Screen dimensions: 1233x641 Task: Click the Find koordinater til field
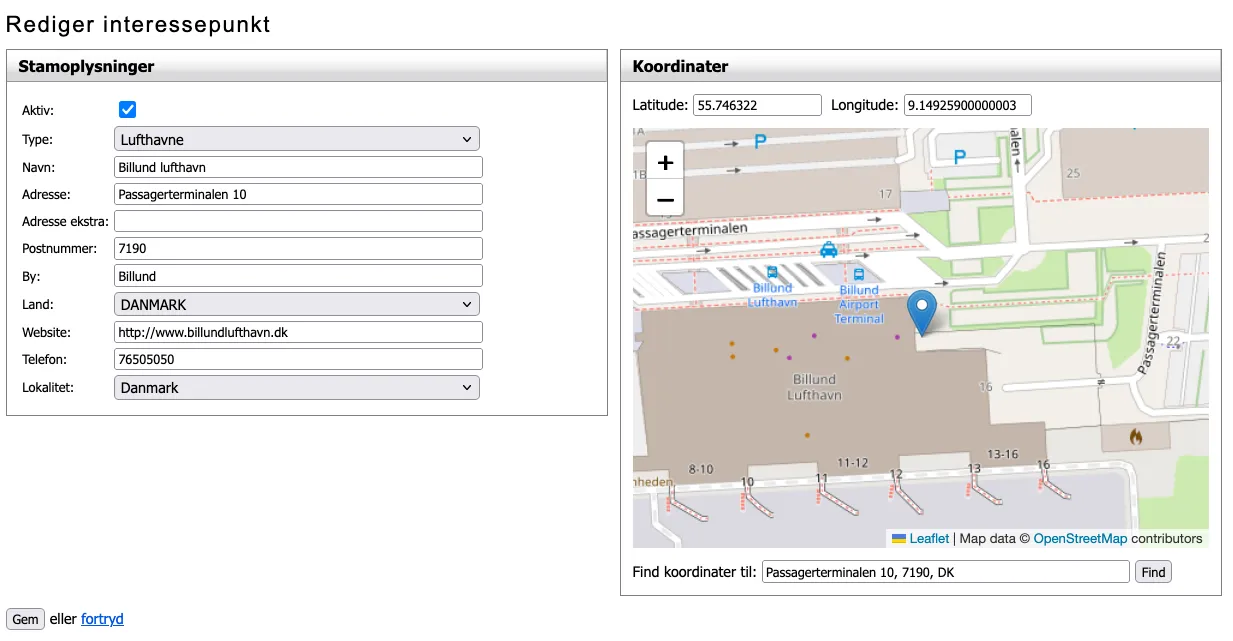pos(945,572)
